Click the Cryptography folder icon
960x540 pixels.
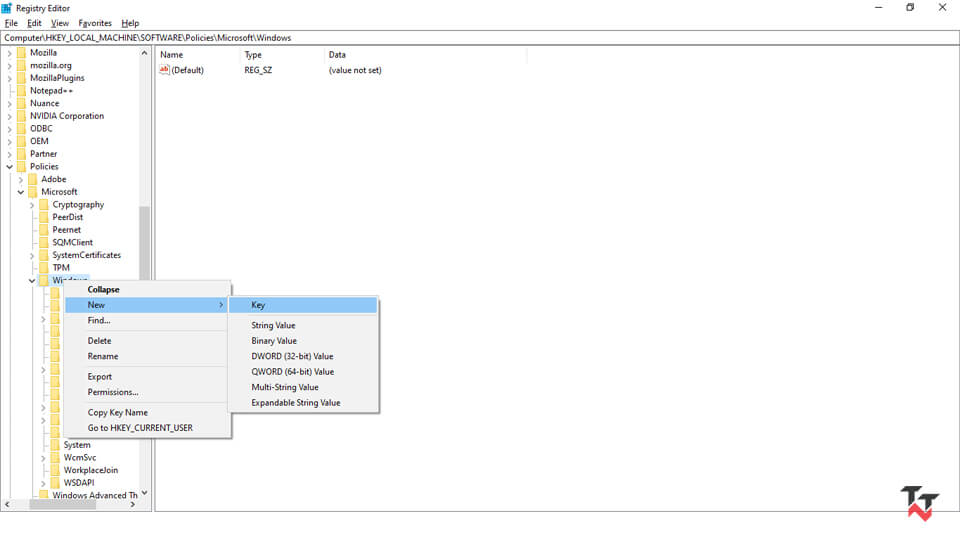pyautogui.click(x=43, y=204)
